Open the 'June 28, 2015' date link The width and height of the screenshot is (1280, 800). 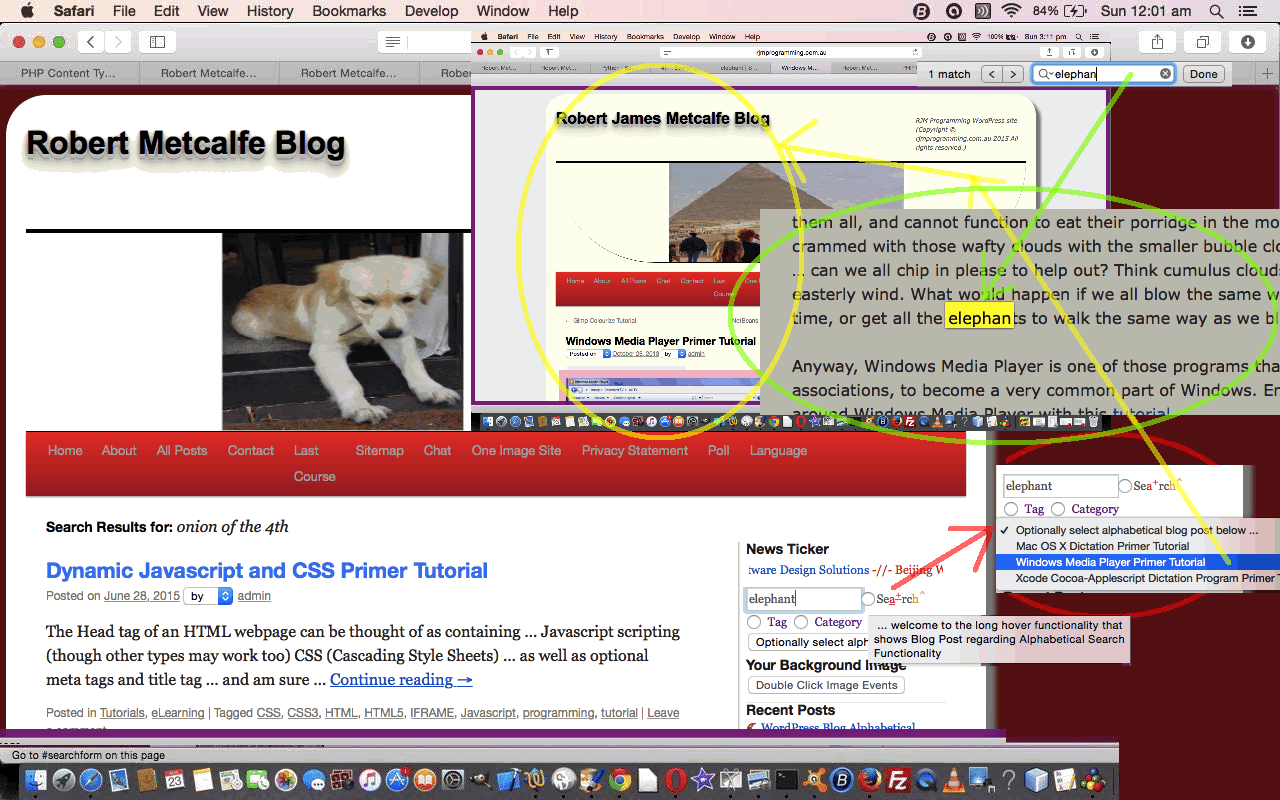[142, 596]
